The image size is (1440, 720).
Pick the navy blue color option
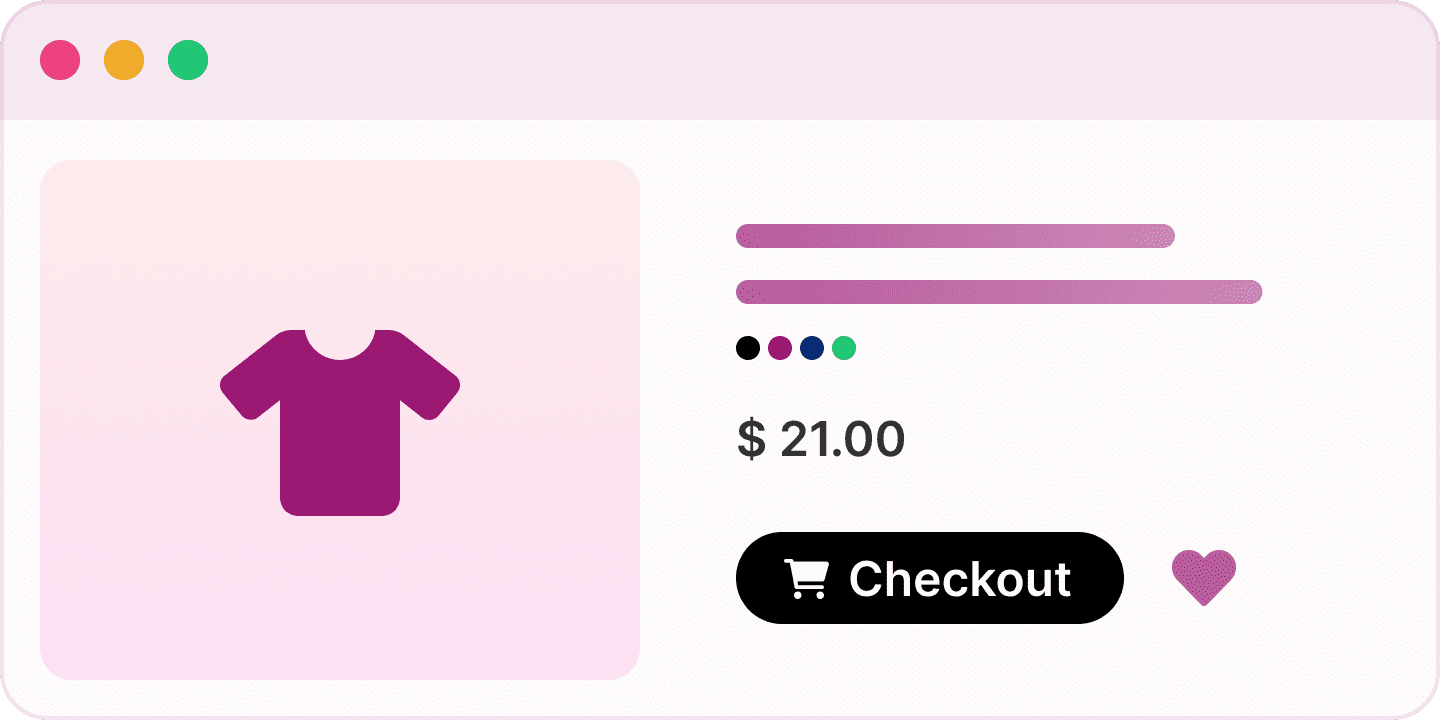[x=812, y=348]
